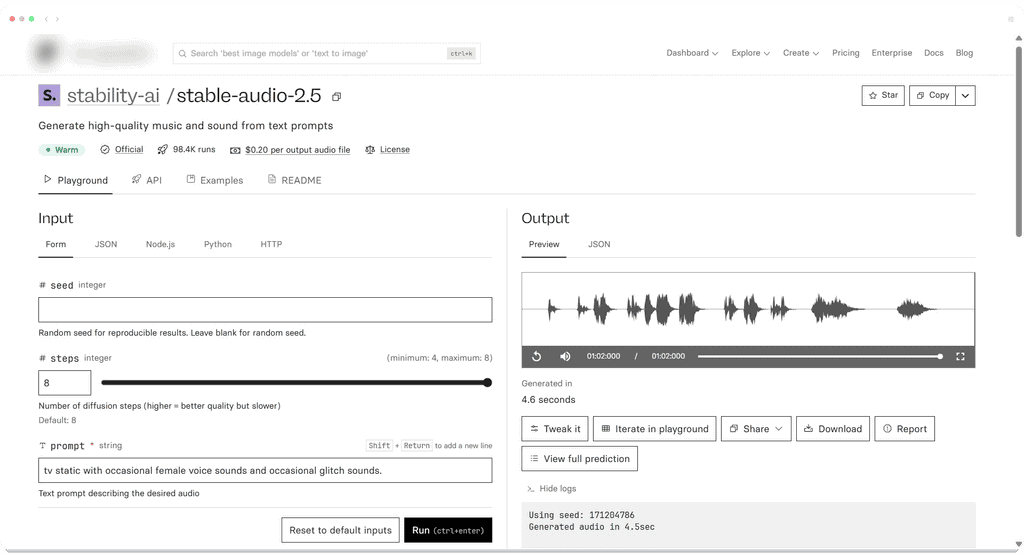
Task: Open the README tab
Action: 295,180
